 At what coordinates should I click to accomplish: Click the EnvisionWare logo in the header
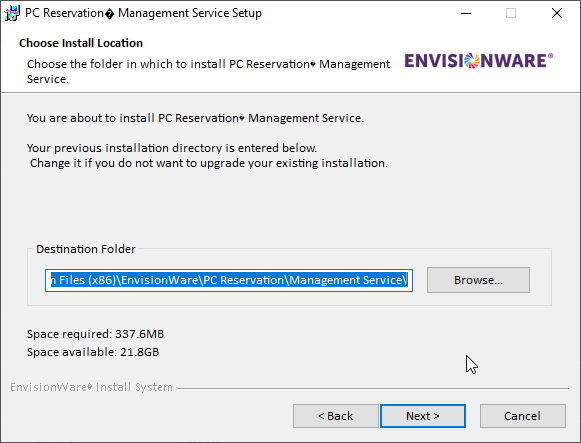point(478,61)
